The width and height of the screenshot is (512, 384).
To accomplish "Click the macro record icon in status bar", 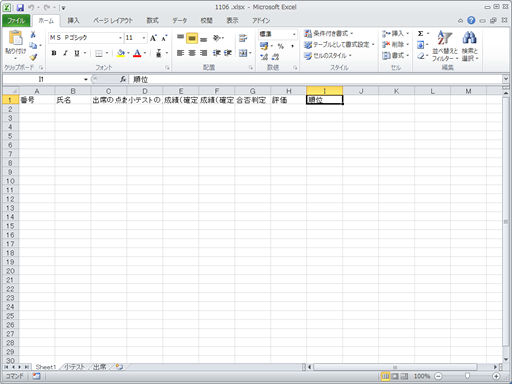I will pos(36,376).
